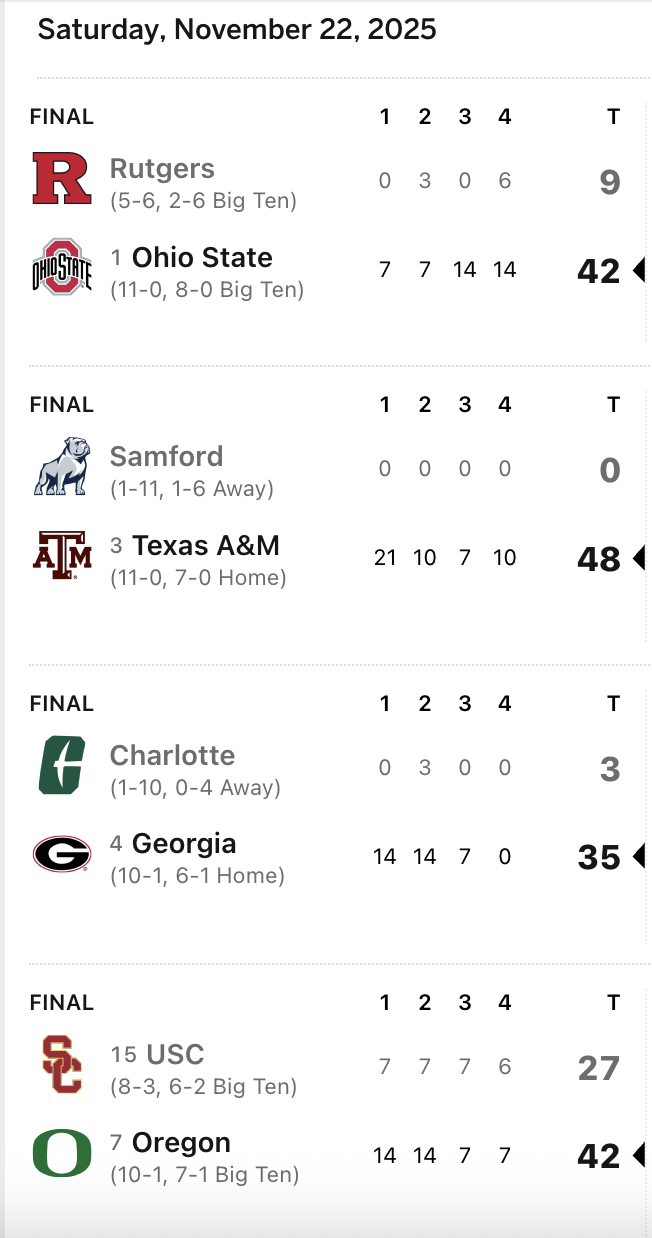Click the Saturday, November 22, 2025 heading
652x1238 pixels.
pyautogui.click(x=237, y=29)
